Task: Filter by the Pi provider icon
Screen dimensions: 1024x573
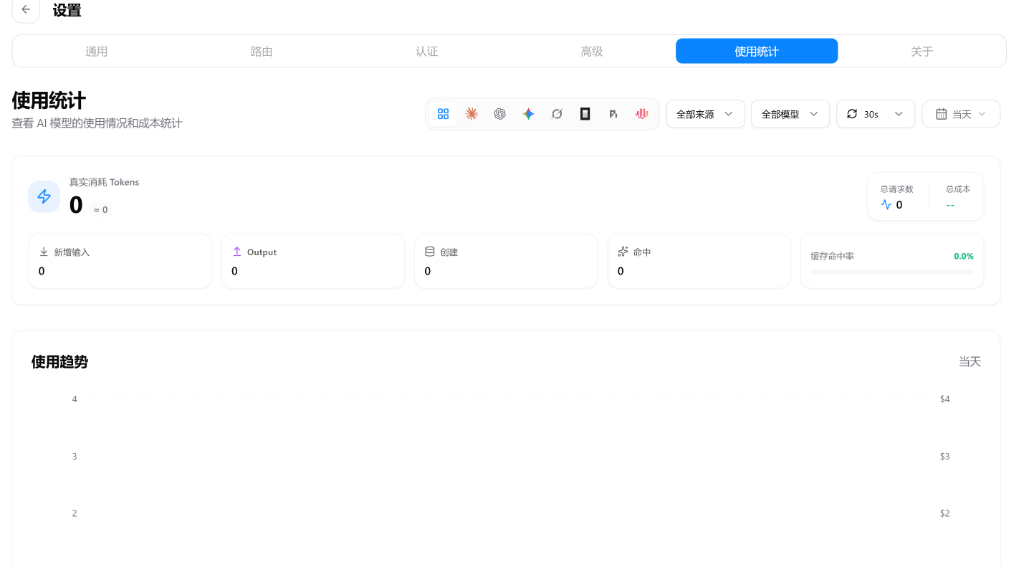Action: click(613, 114)
